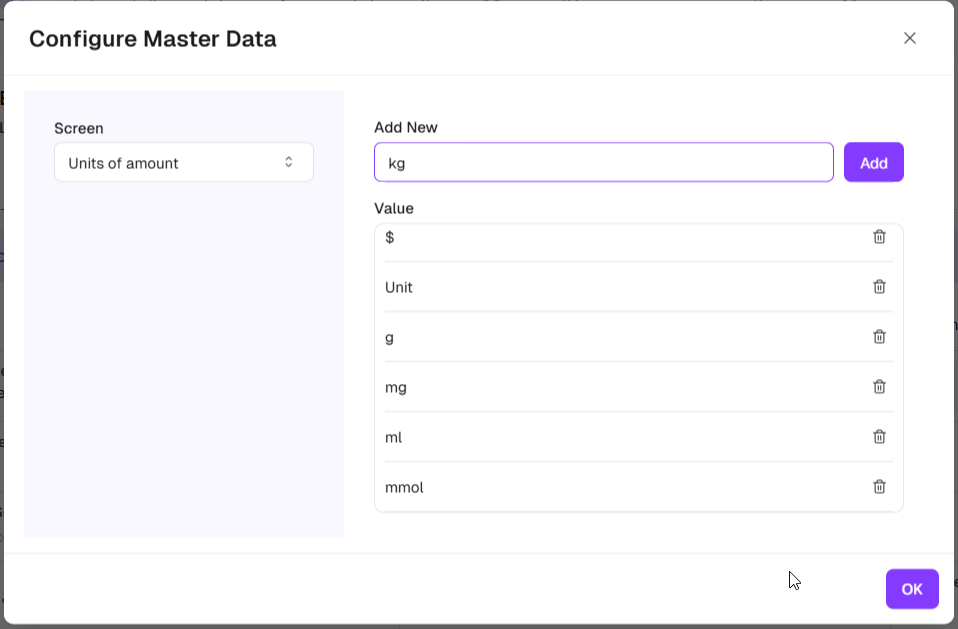
Task: Pick the "mg" list item text
Action: pos(396,387)
